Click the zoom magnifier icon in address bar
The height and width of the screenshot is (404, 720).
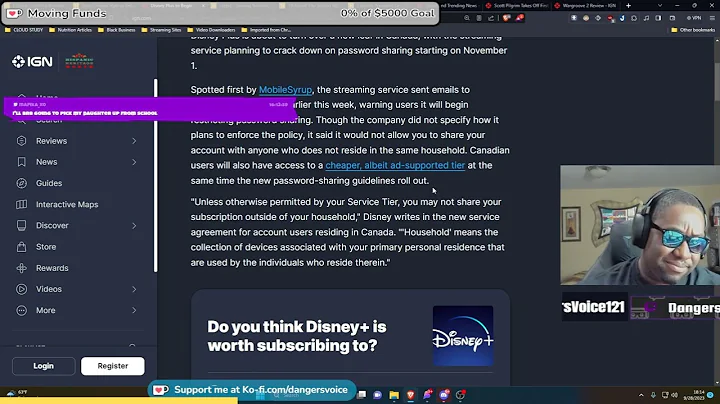tap(467, 18)
